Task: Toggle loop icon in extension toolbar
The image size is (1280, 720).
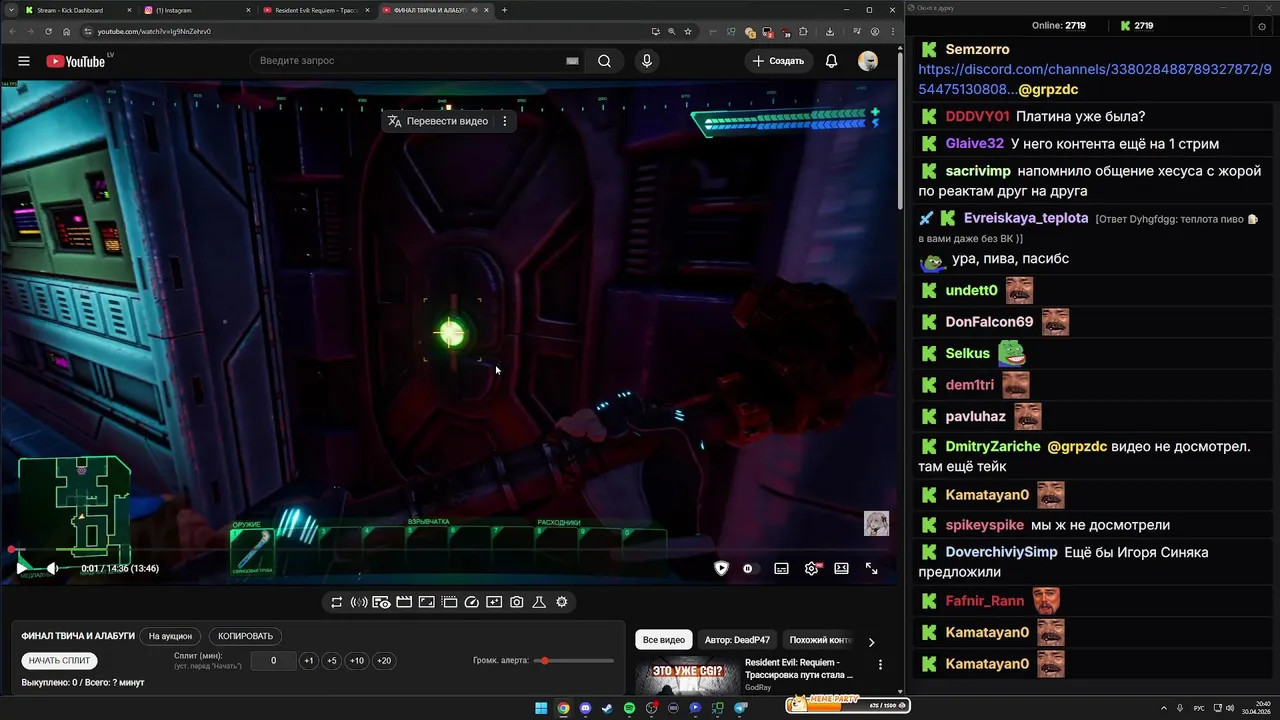Action: (x=336, y=602)
